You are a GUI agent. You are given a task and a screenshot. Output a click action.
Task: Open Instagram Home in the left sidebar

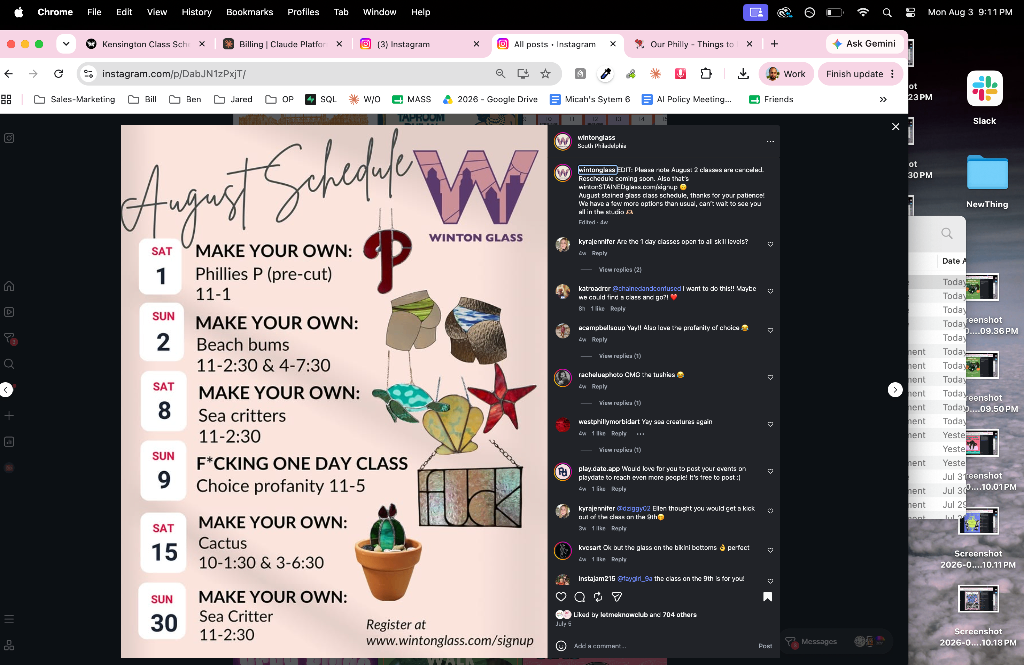click(x=9, y=286)
